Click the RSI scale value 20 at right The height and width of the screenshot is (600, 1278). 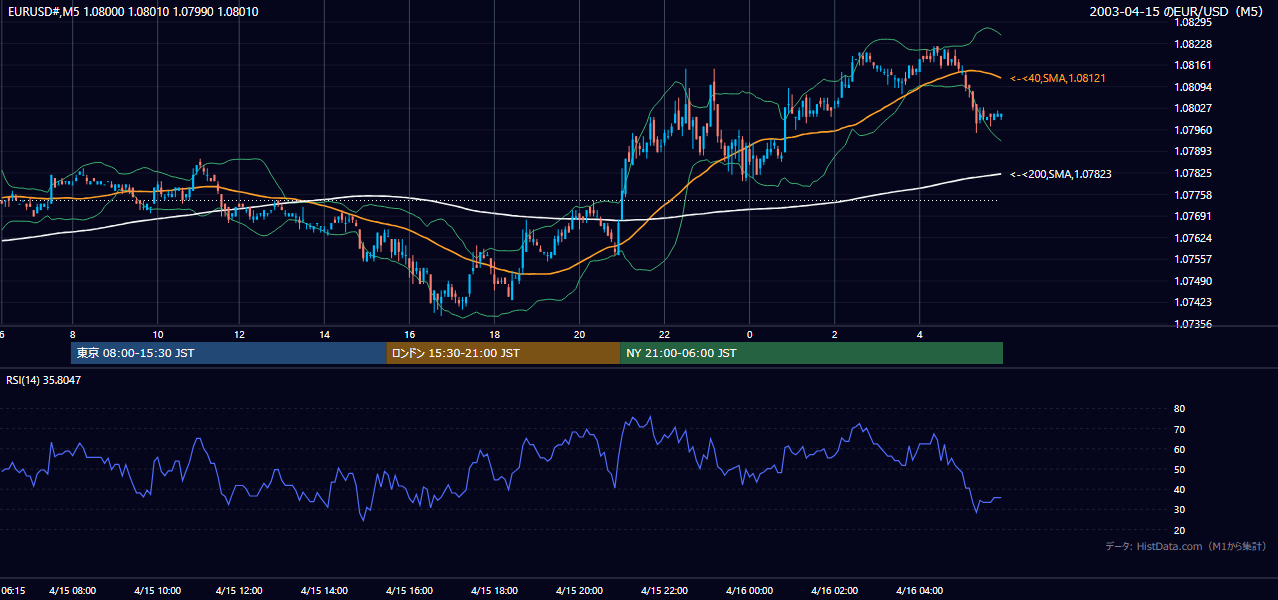pos(1179,531)
